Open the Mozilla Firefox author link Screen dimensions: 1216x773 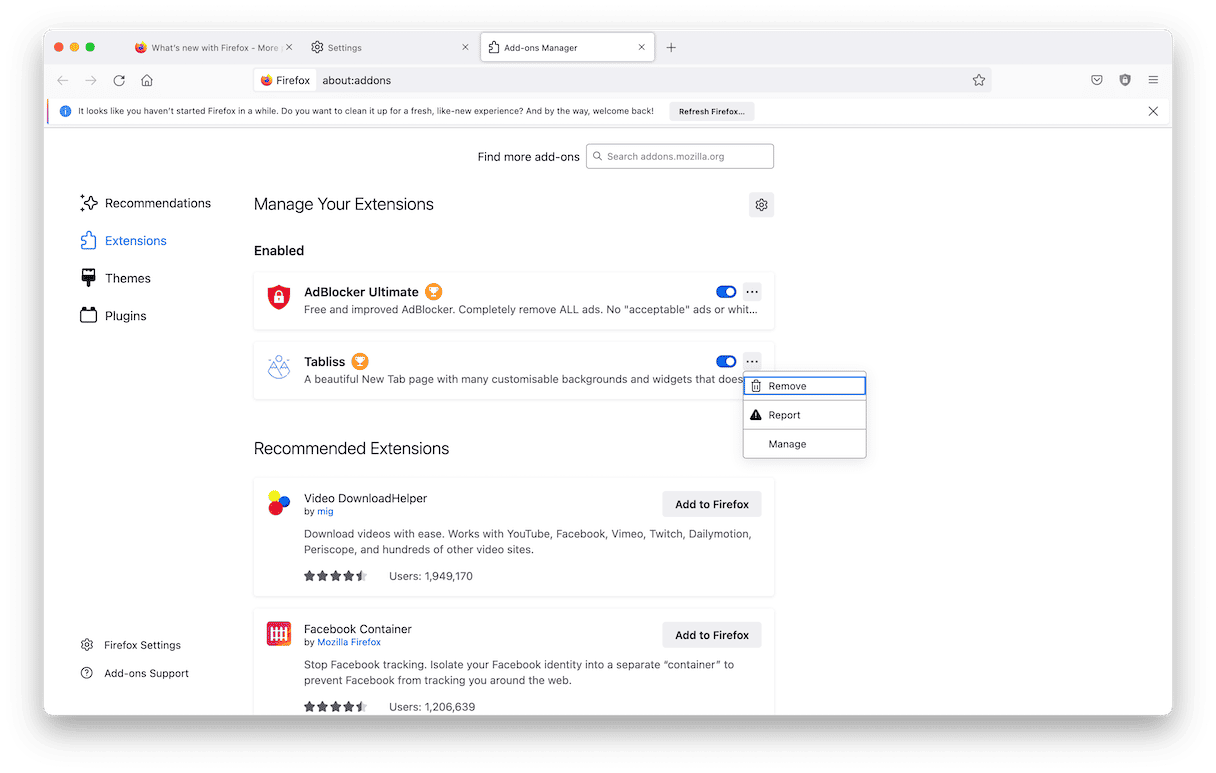click(x=349, y=642)
